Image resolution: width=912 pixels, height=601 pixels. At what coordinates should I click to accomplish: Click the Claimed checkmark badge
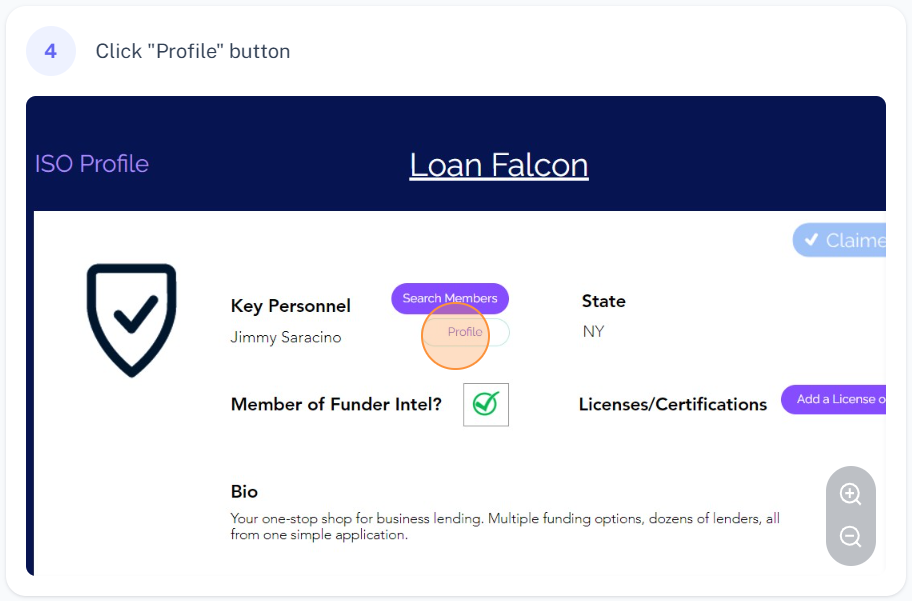pyautogui.click(x=840, y=240)
